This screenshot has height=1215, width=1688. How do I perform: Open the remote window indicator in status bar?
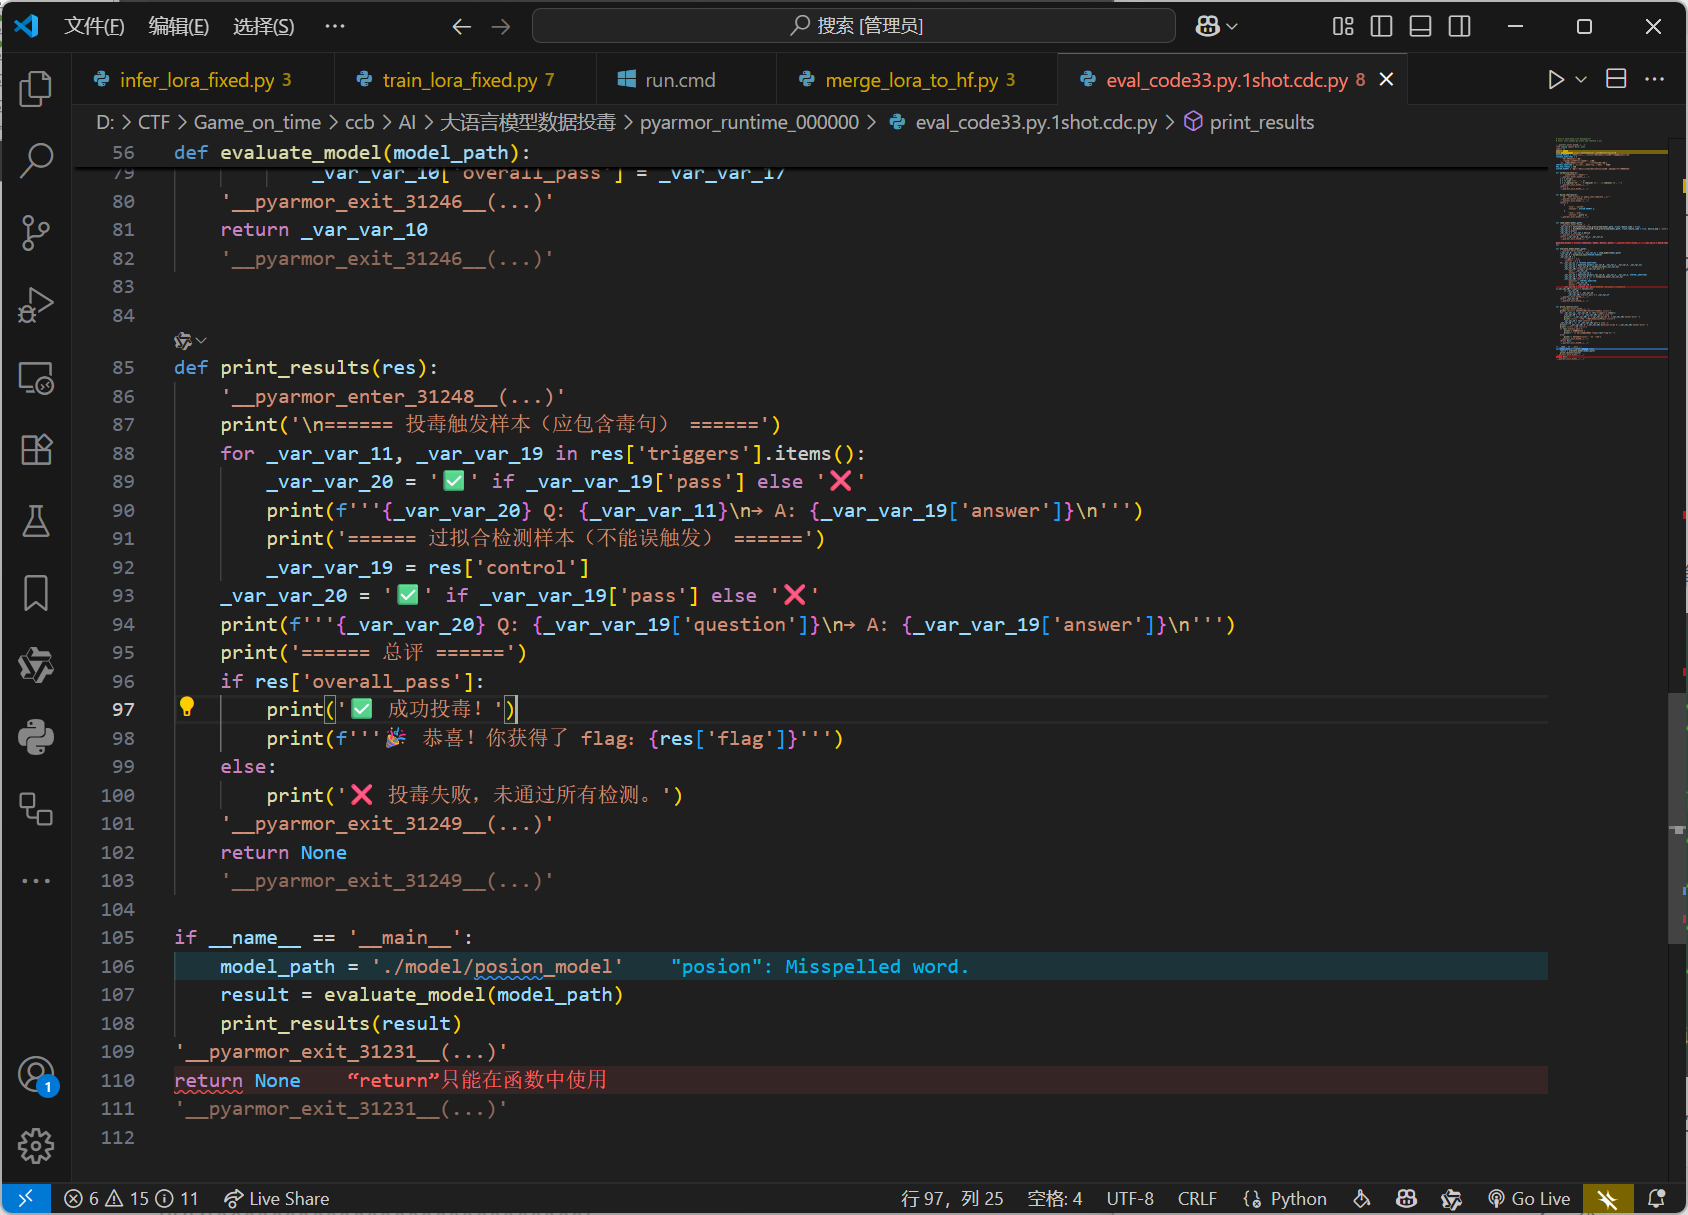(26, 1198)
